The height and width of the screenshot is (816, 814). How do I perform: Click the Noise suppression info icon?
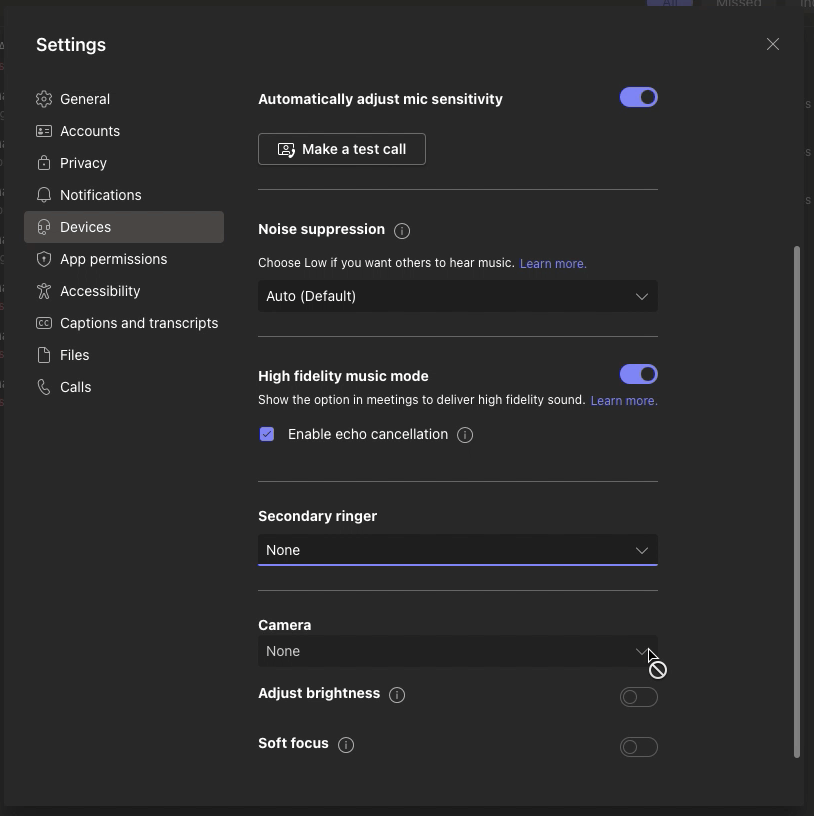(x=402, y=231)
